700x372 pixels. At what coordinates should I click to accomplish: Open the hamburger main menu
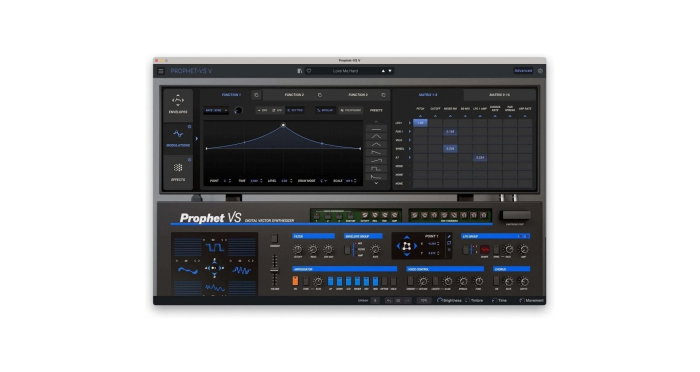pos(161,71)
